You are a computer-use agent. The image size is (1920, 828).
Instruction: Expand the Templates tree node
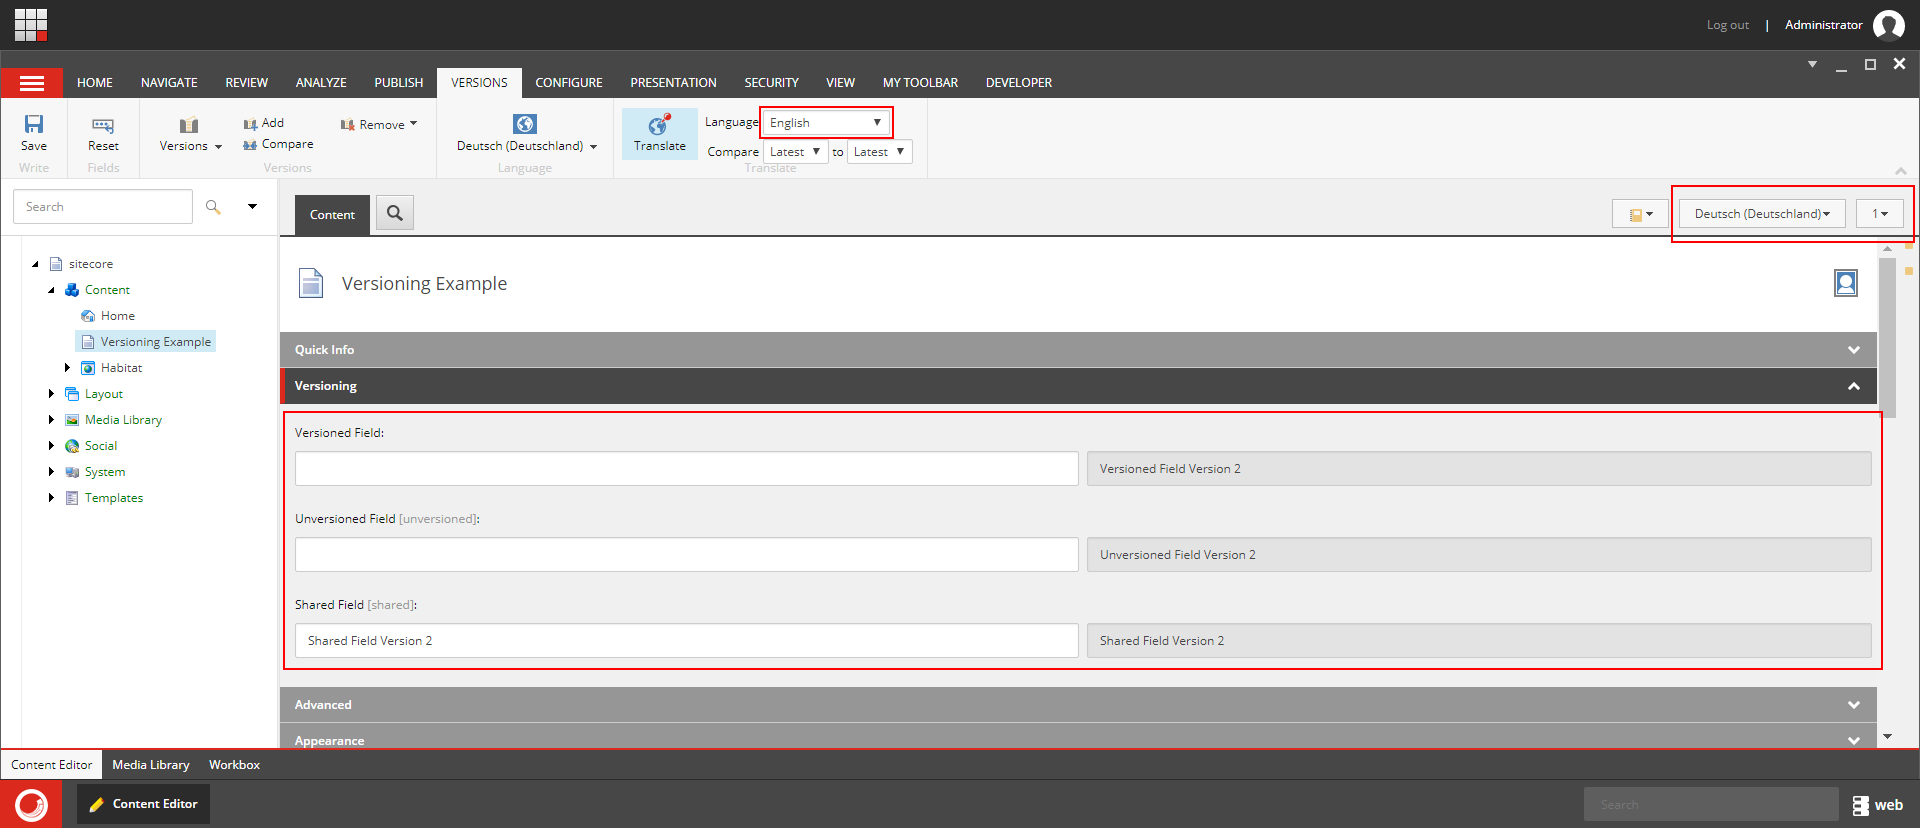(52, 498)
